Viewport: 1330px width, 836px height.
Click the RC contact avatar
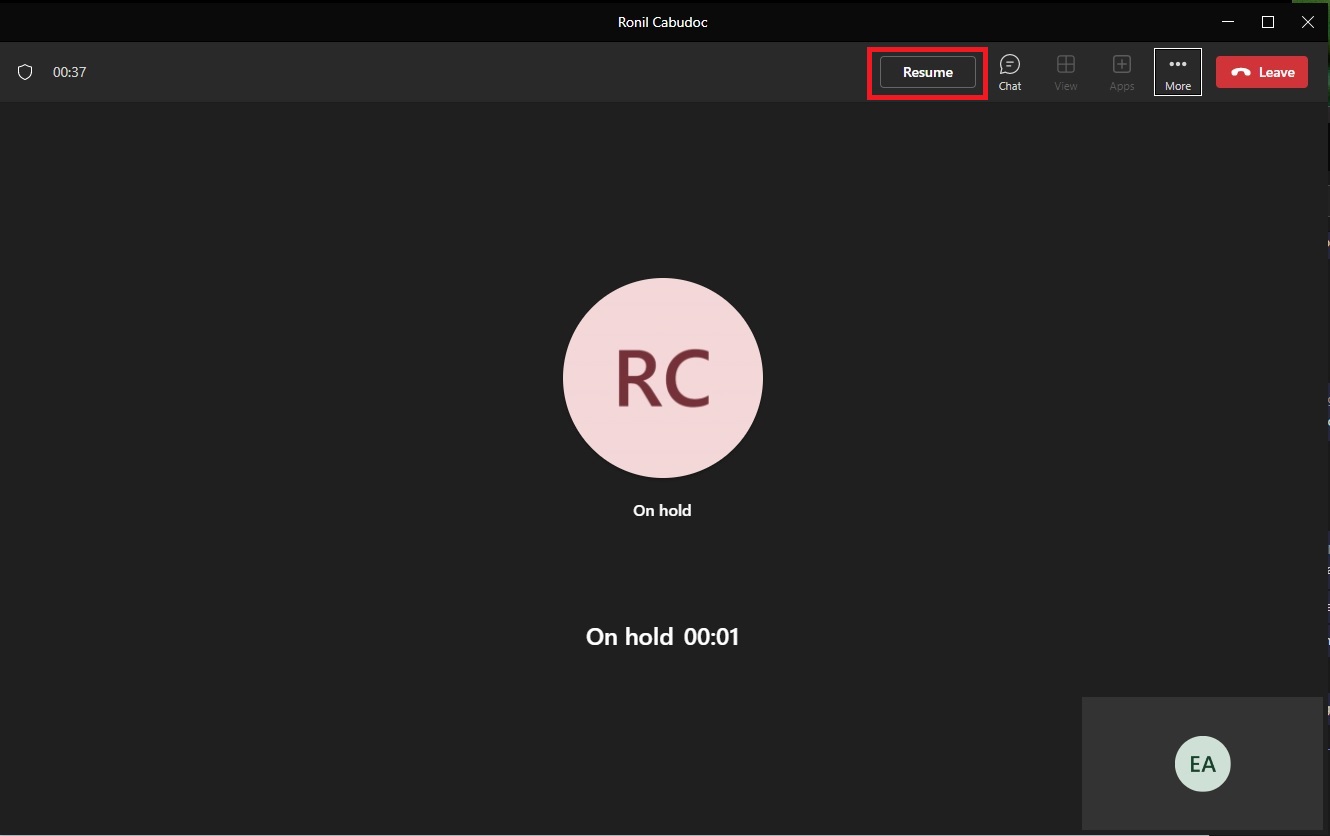663,378
